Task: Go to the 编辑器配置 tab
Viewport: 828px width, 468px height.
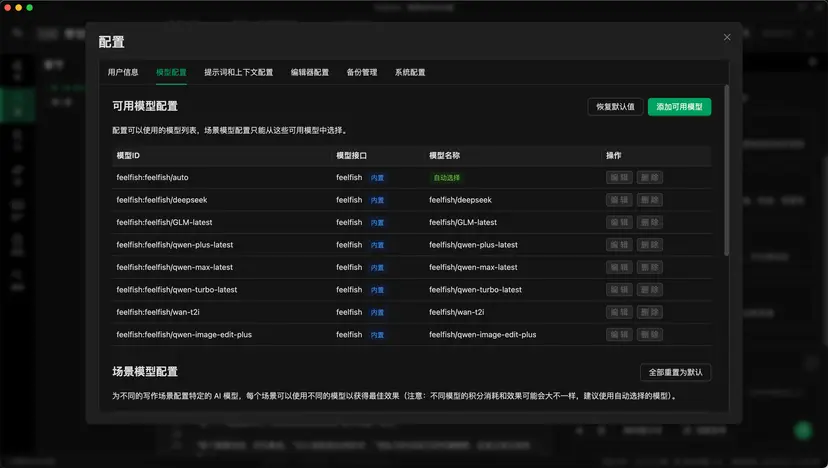Action: (309, 73)
